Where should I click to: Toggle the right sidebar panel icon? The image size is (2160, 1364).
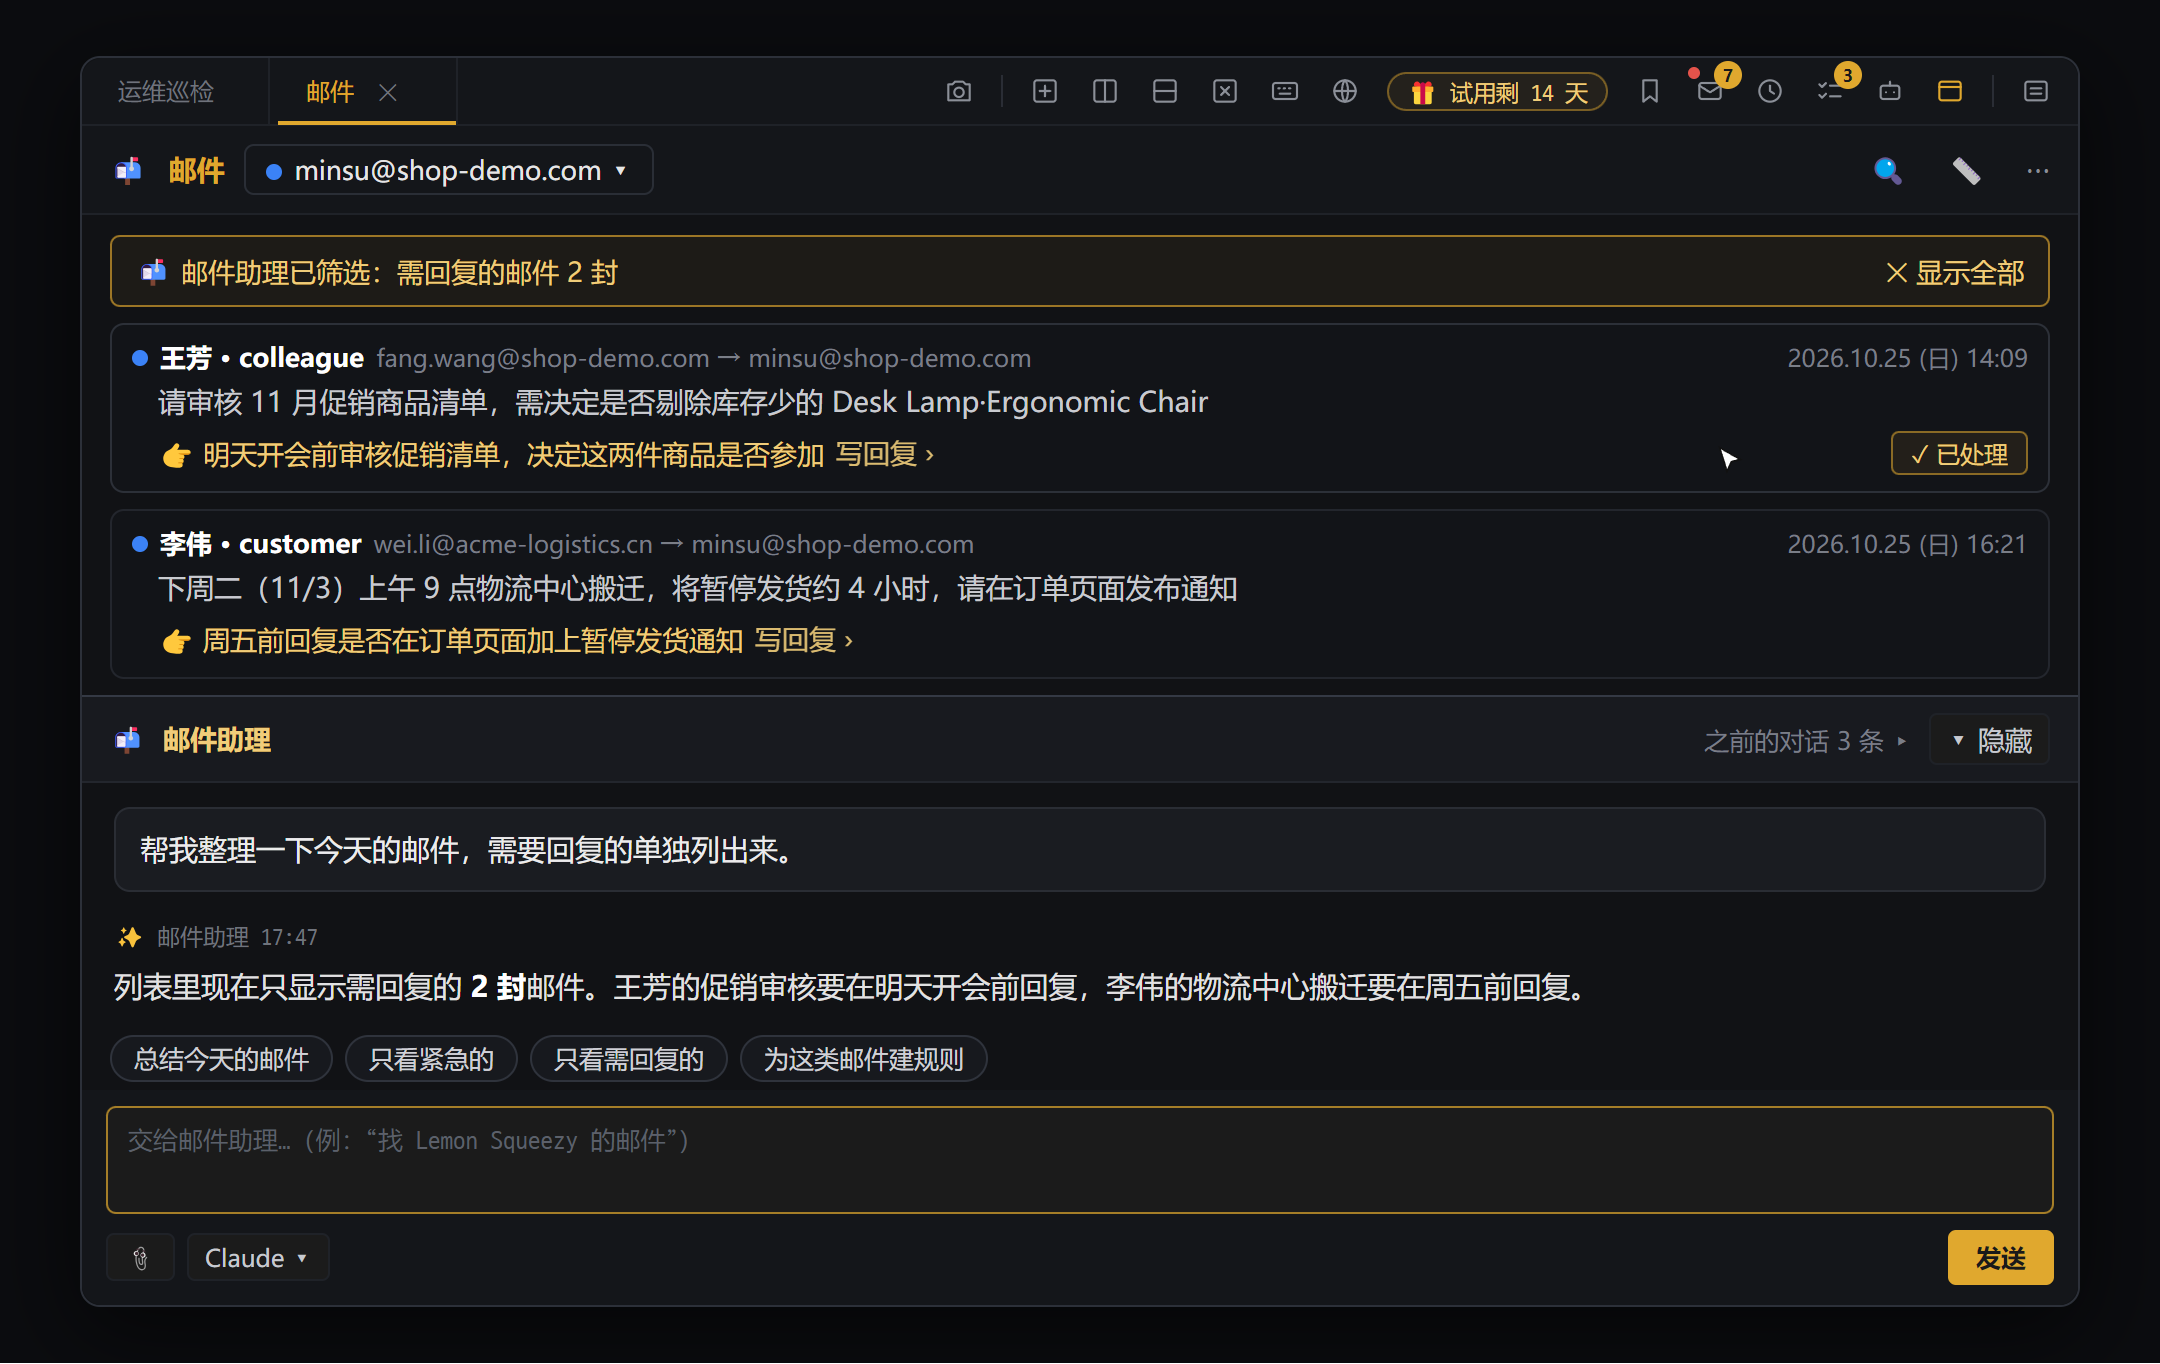[2035, 92]
